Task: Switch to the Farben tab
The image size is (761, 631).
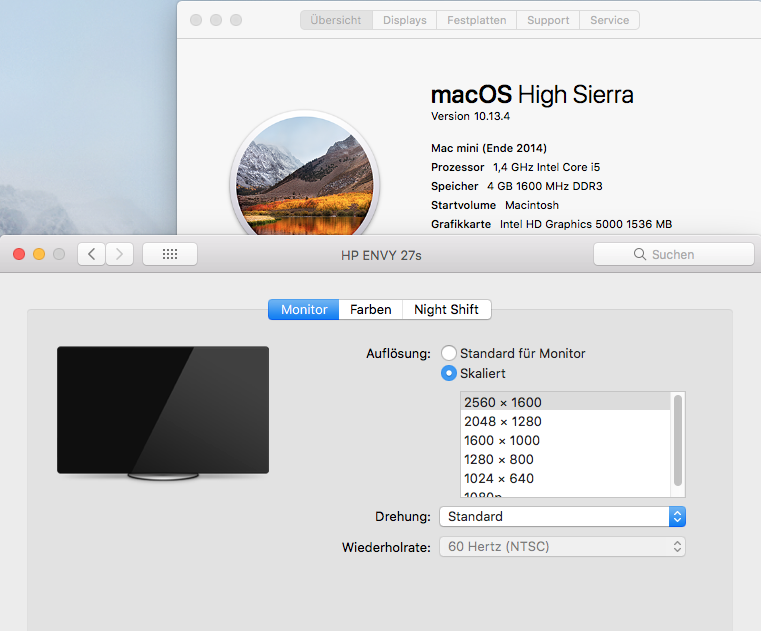Action: point(371,310)
